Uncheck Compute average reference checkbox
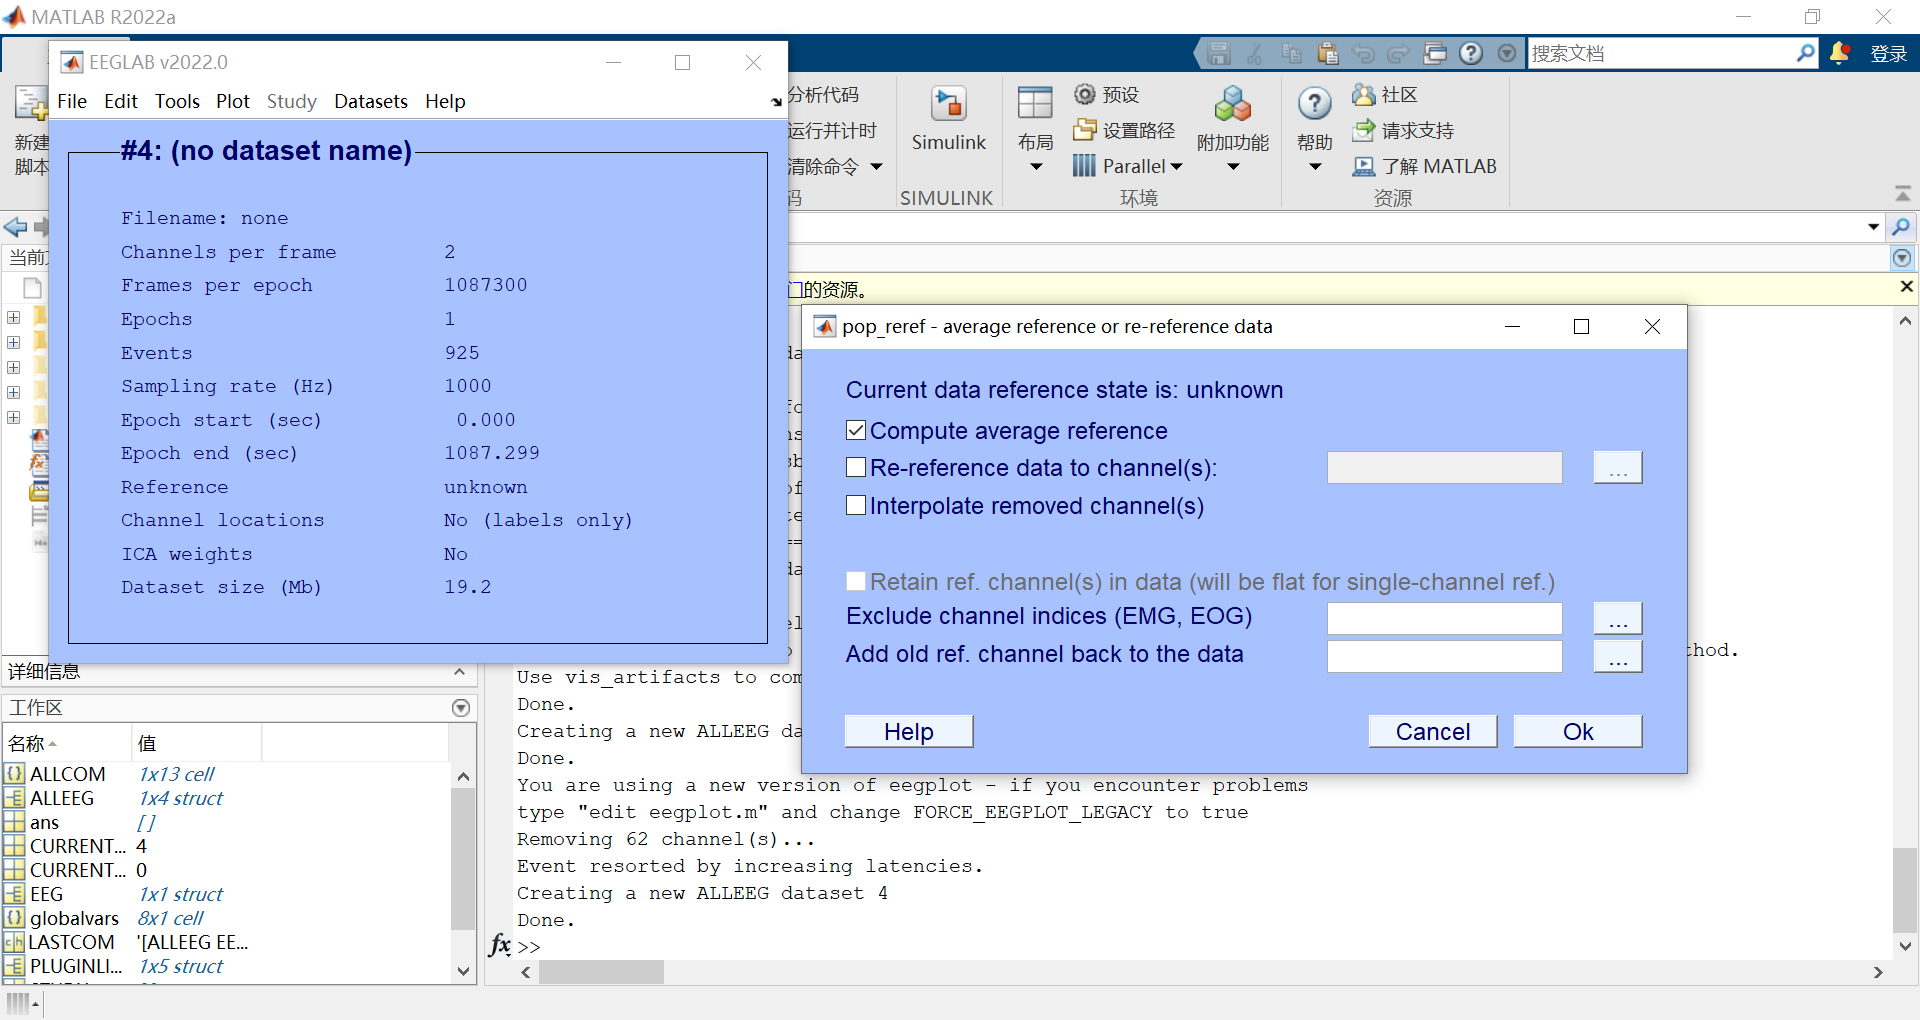The height and width of the screenshot is (1020, 1920). click(x=856, y=430)
